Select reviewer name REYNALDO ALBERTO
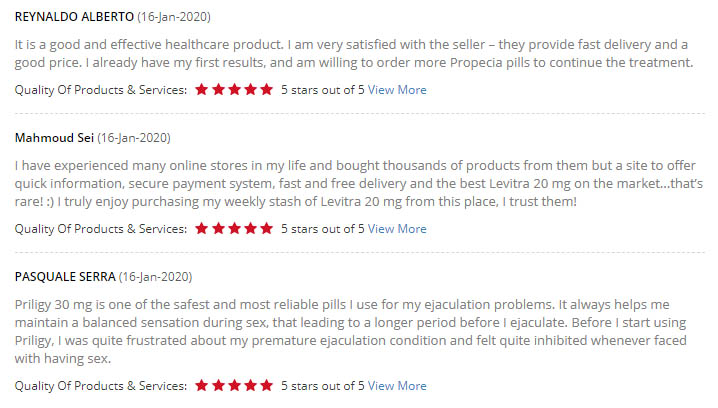The width and height of the screenshot is (718, 408). click(74, 17)
